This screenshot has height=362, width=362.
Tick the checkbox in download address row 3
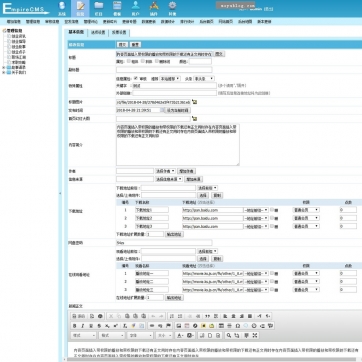pos(272,226)
